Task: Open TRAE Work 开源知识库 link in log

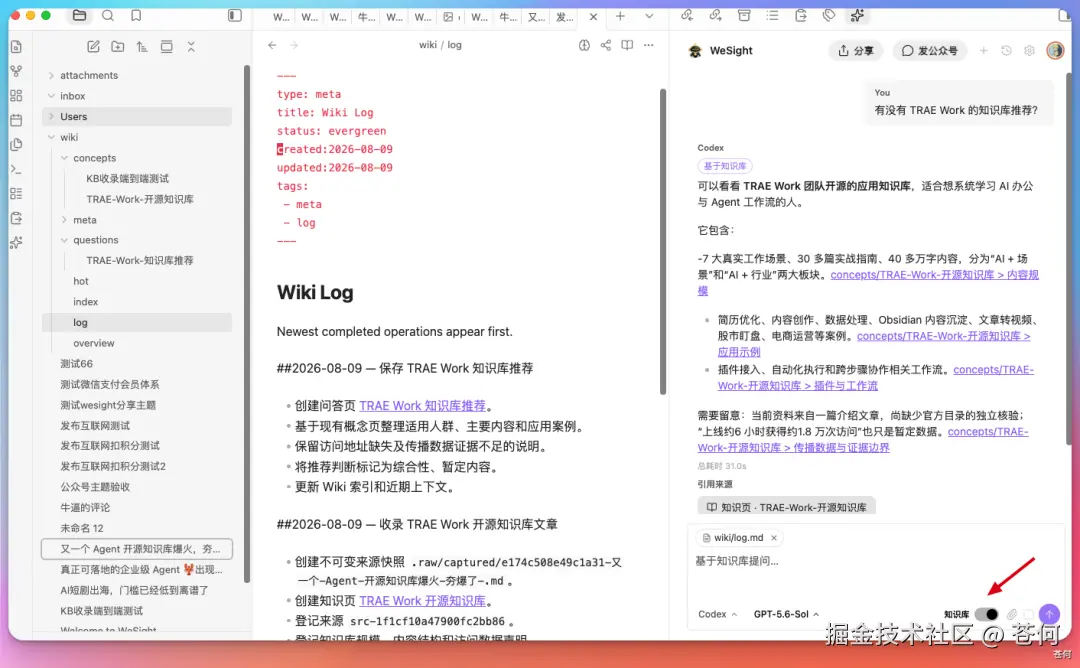Action: coord(422,601)
